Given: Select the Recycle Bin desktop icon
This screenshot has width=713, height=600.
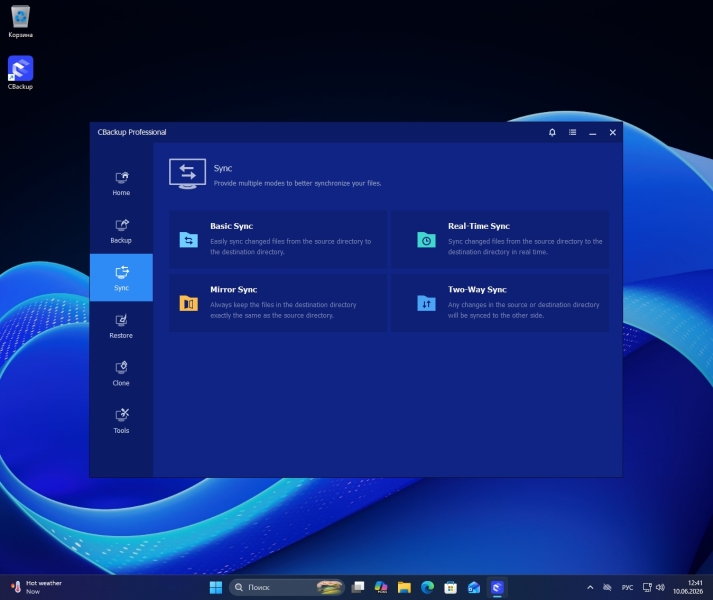Looking at the screenshot, I should [x=20, y=22].
